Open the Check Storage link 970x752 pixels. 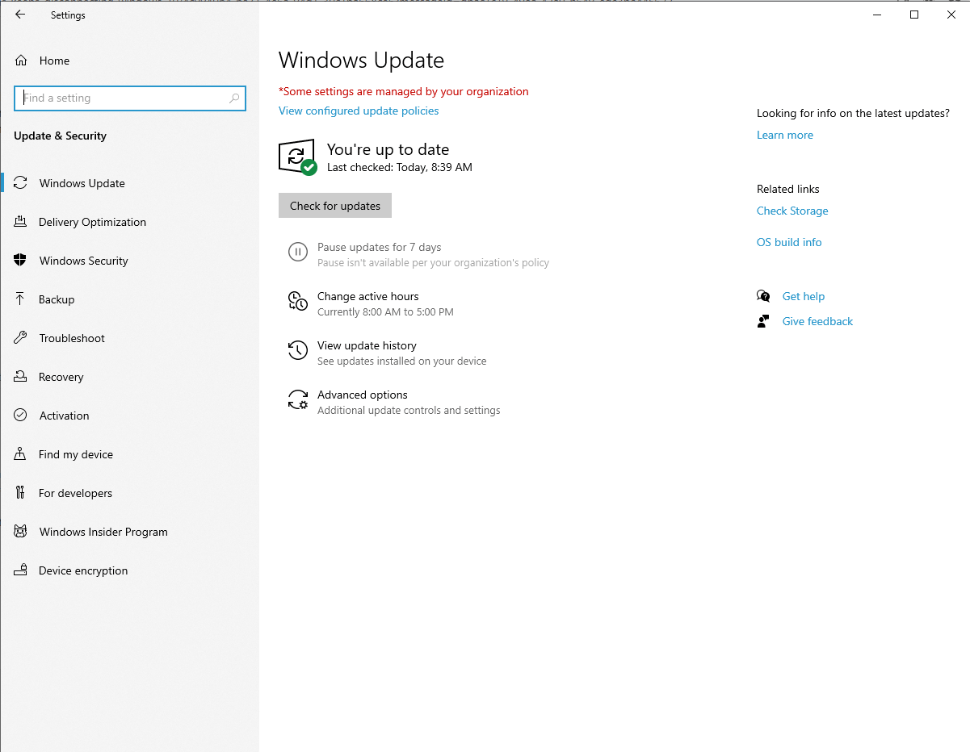pyautogui.click(x=792, y=211)
